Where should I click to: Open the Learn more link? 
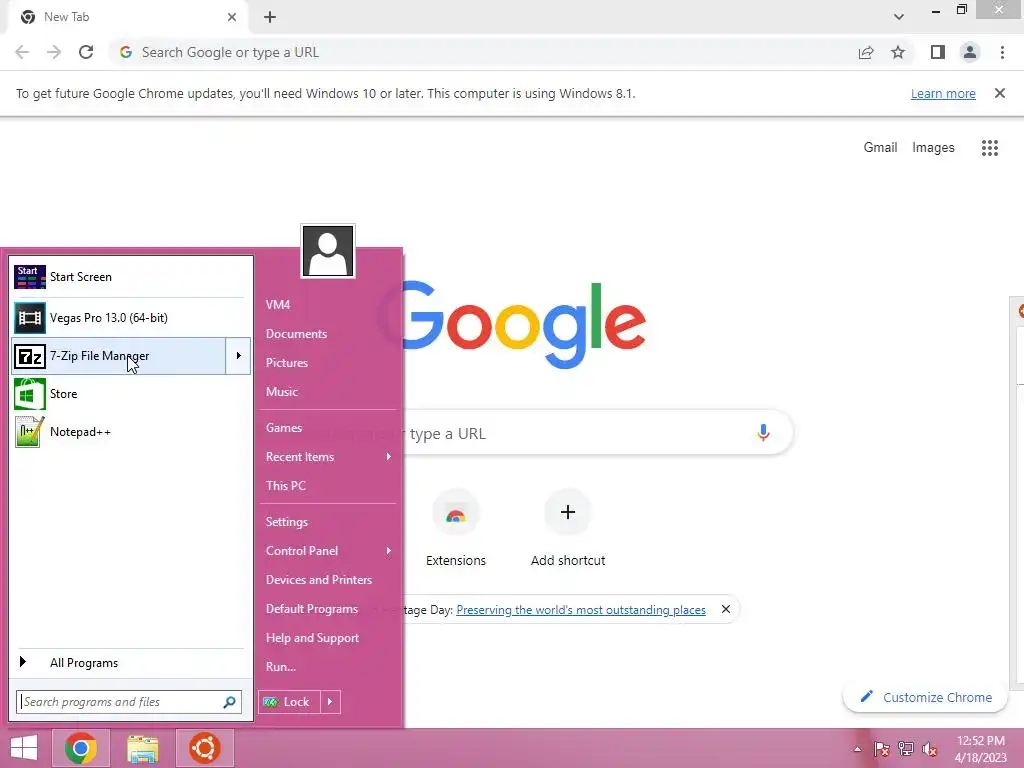943,93
